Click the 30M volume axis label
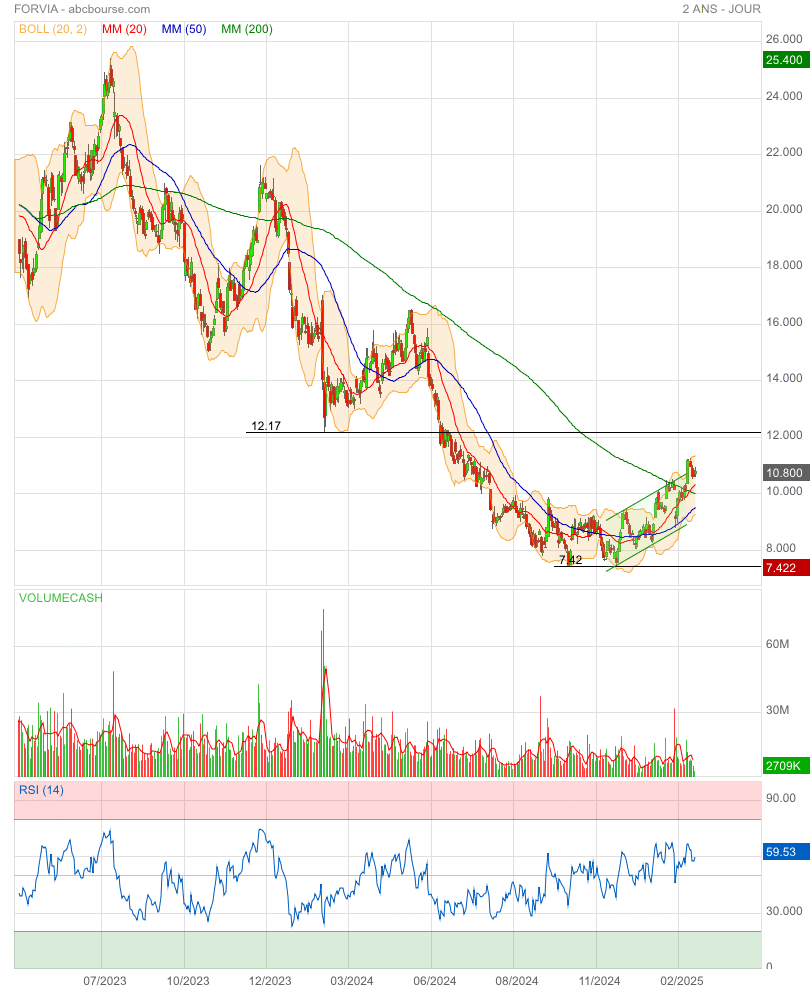This screenshot has width=810, height=991. tap(777, 710)
